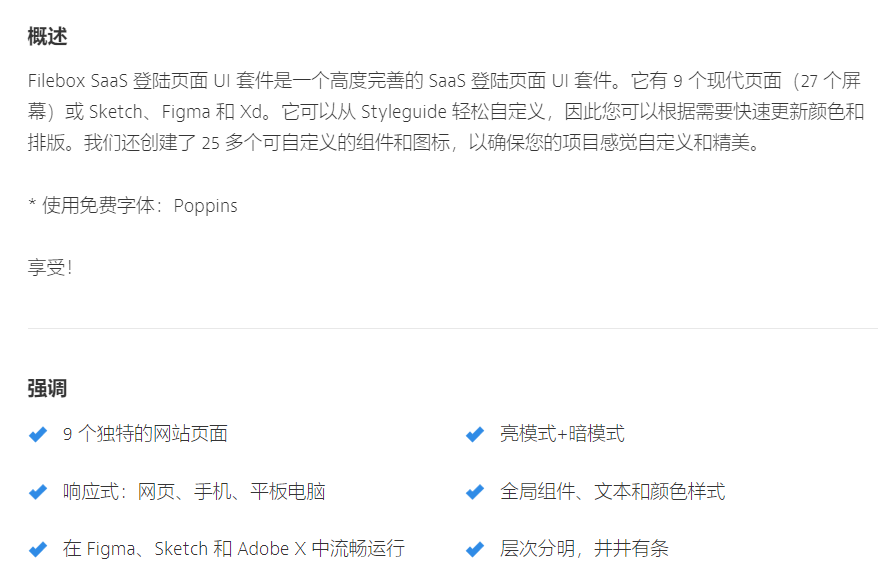Click the 使用免费字体 note line
882x585 pixels.
pyautogui.click(x=133, y=206)
